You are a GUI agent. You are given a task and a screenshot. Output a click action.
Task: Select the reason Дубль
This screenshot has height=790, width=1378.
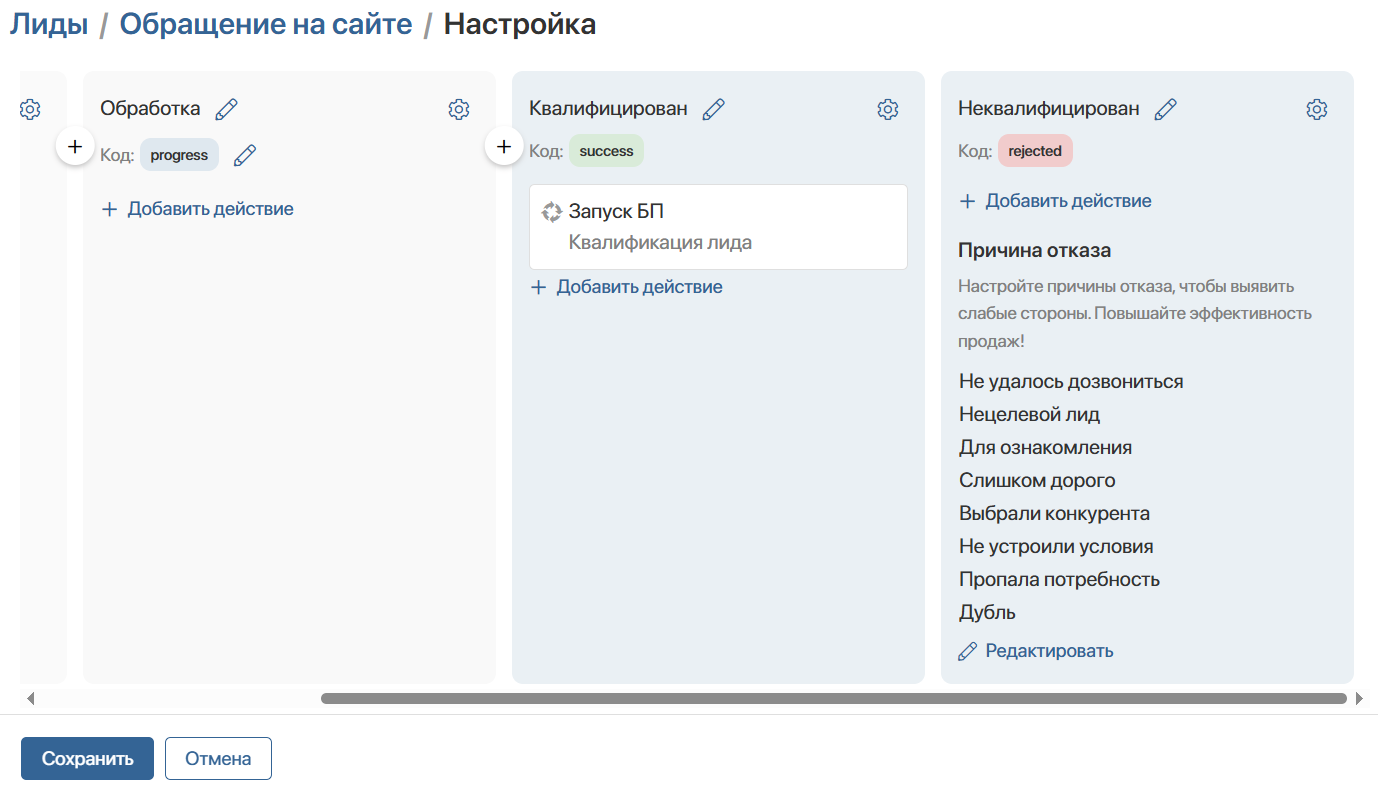click(x=987, y=612)
